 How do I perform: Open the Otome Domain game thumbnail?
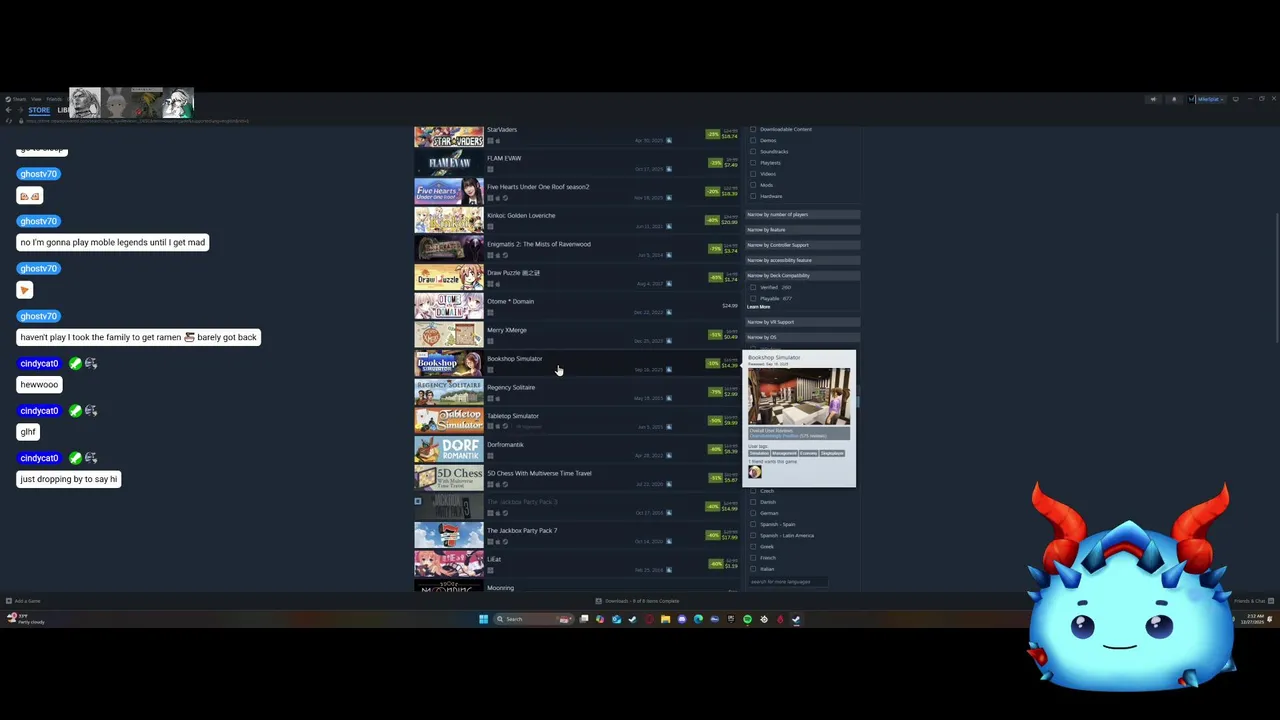(449, 306)
